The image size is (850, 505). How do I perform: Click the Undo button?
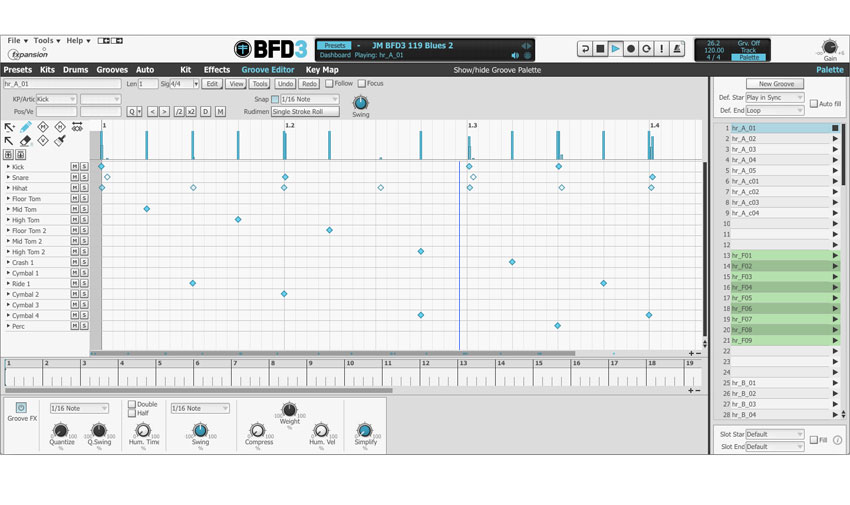[285, 84]
